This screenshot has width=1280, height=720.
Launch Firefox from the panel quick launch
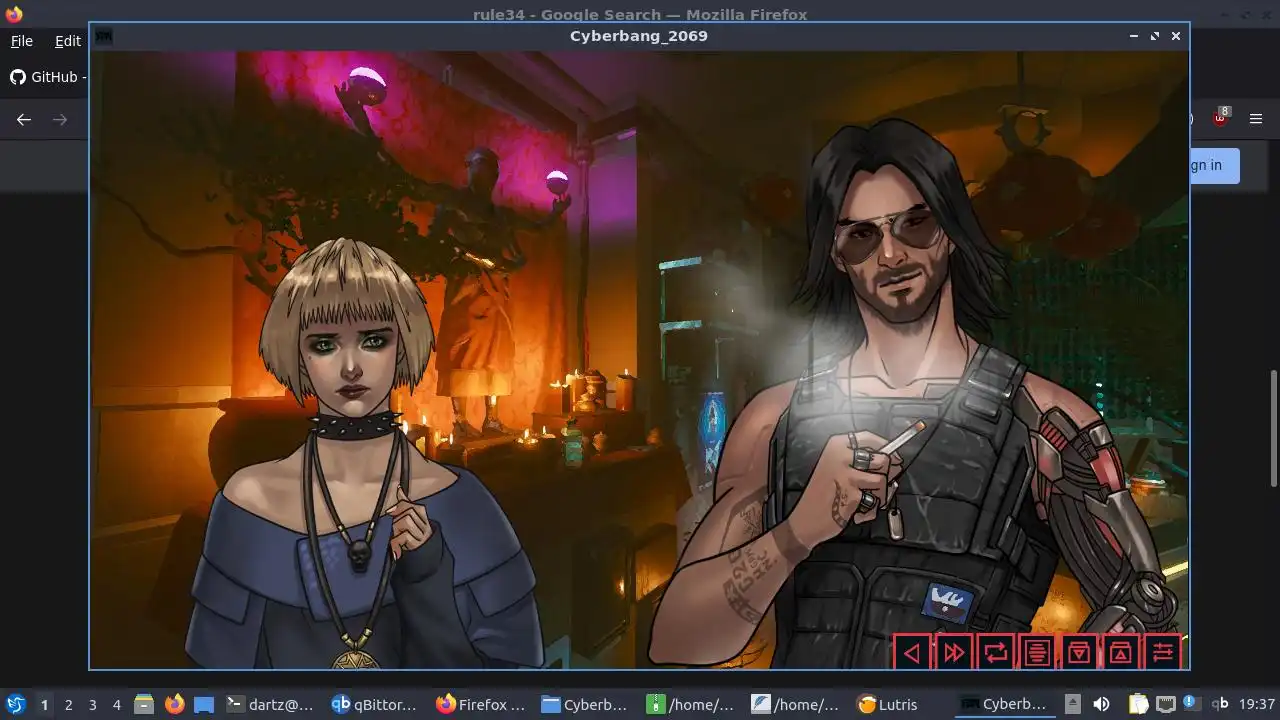175,704
